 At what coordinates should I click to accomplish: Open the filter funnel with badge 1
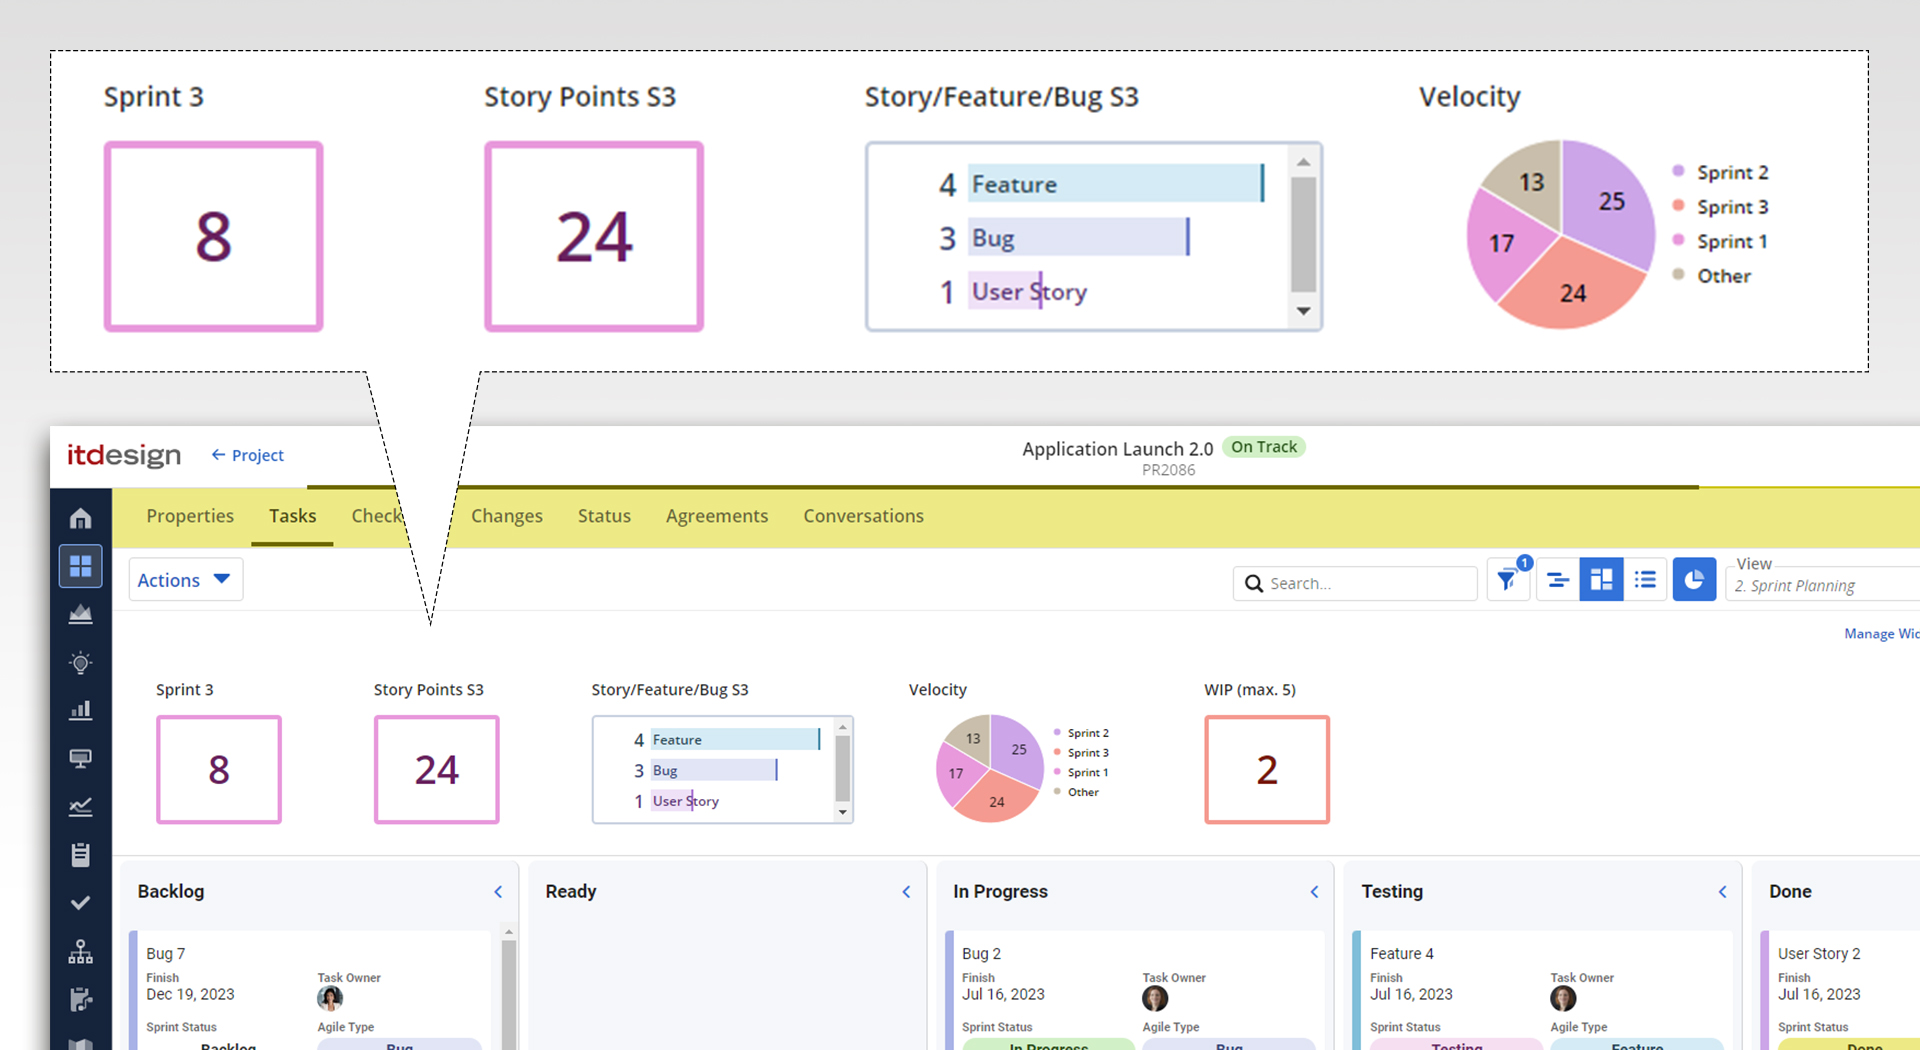coord(1508,580)
